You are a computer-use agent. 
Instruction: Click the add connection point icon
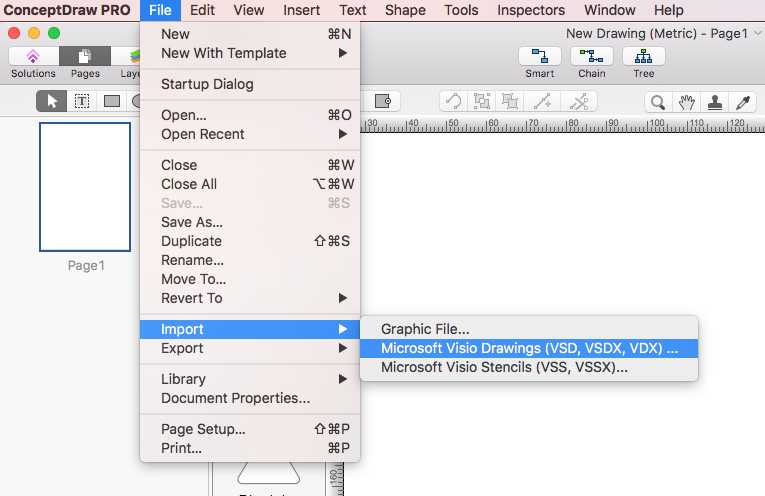click(542, 102)
